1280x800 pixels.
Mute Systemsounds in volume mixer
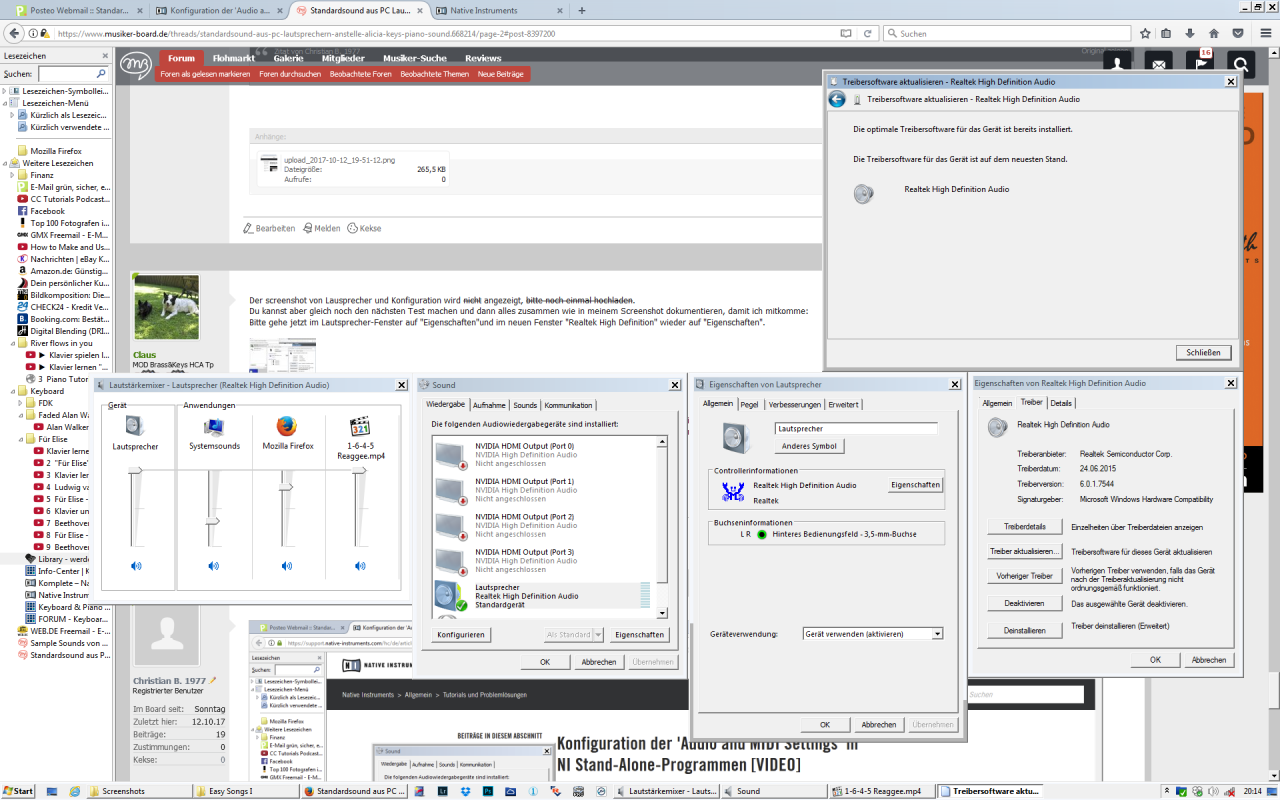click(213, 566)
